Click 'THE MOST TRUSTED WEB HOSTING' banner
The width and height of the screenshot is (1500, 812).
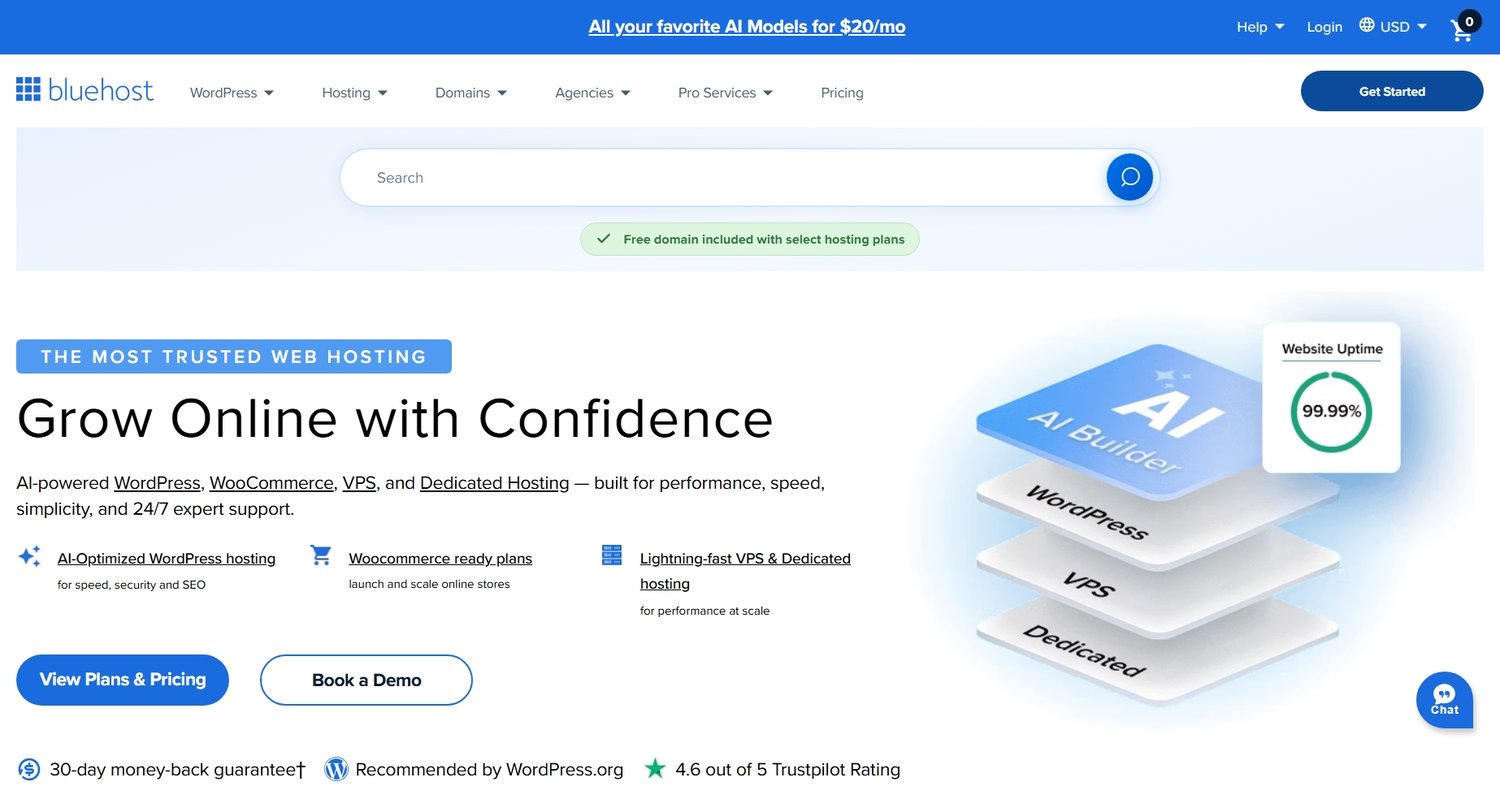pos(234,357)
